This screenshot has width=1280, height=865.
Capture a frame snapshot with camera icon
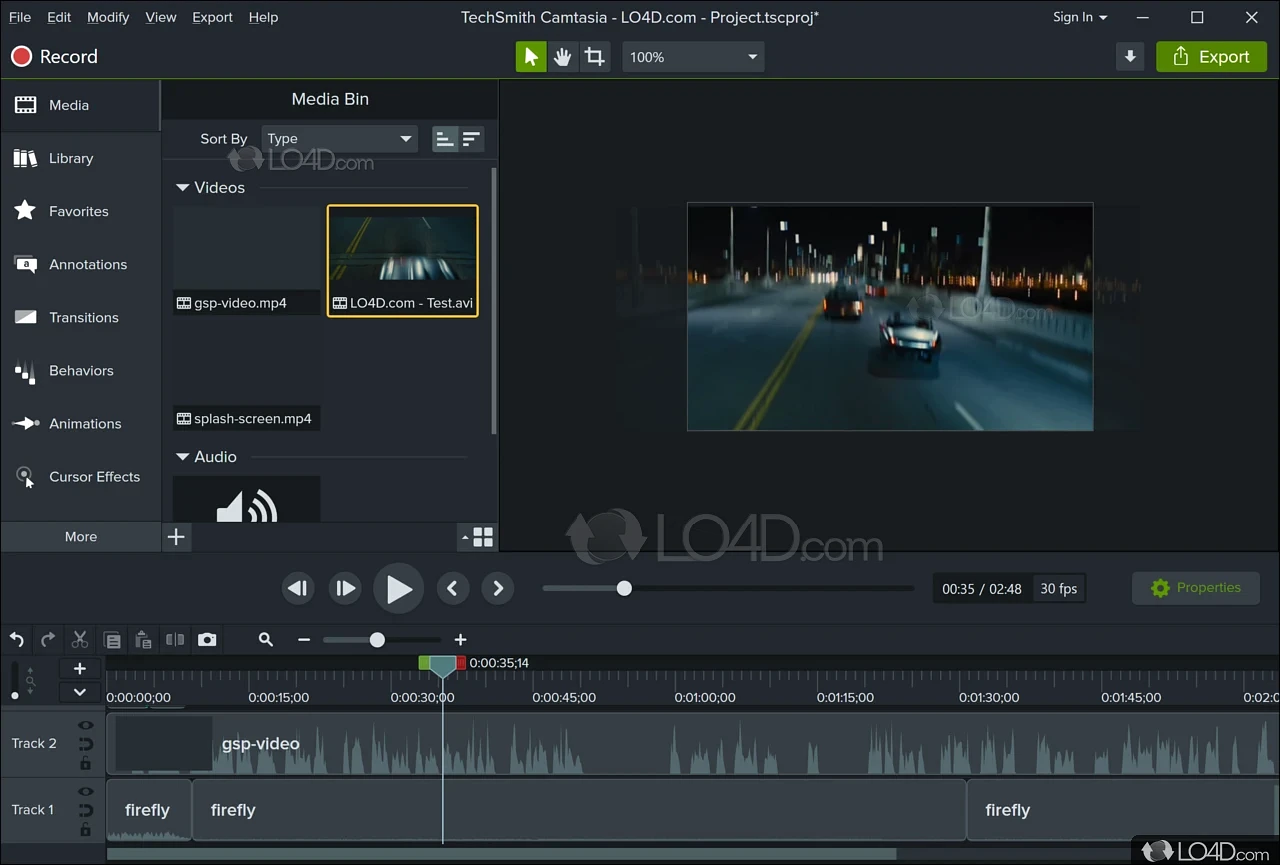pos(207,640)
